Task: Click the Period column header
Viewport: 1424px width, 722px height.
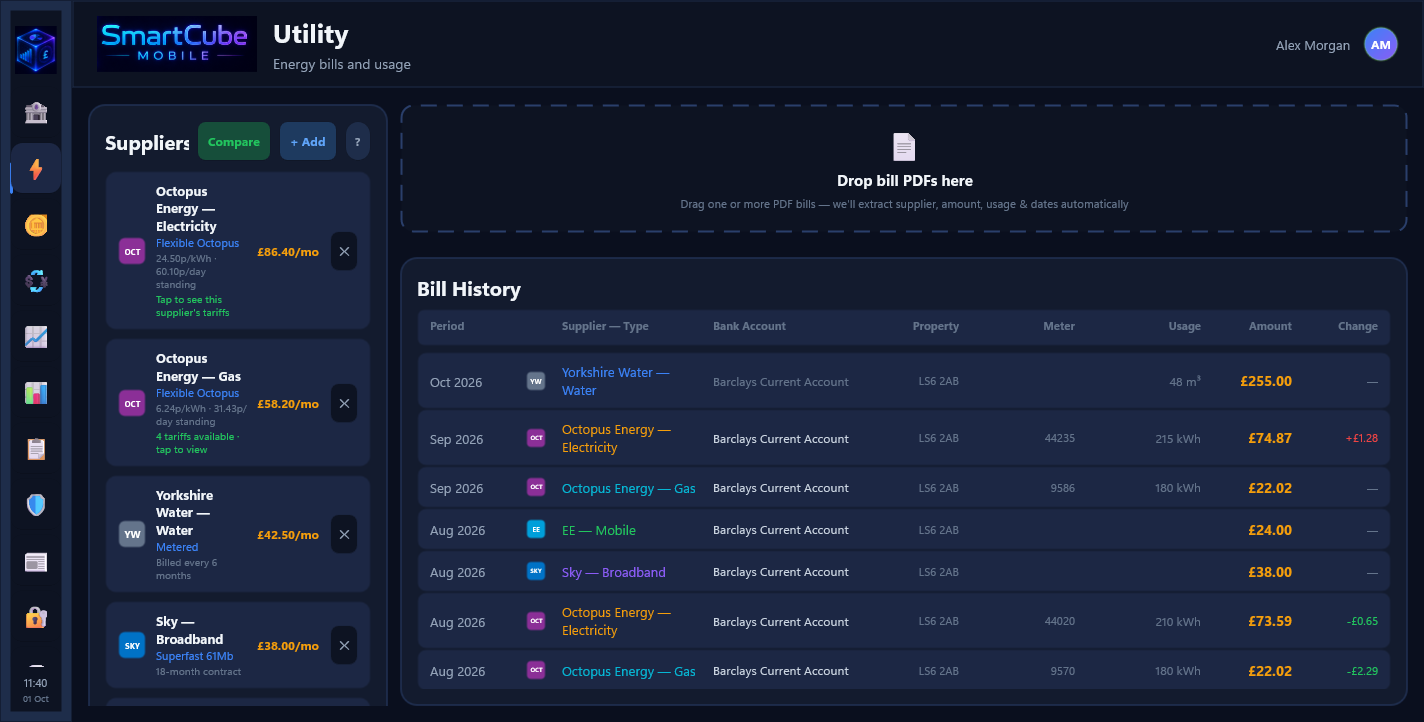Action: point(447,326)
